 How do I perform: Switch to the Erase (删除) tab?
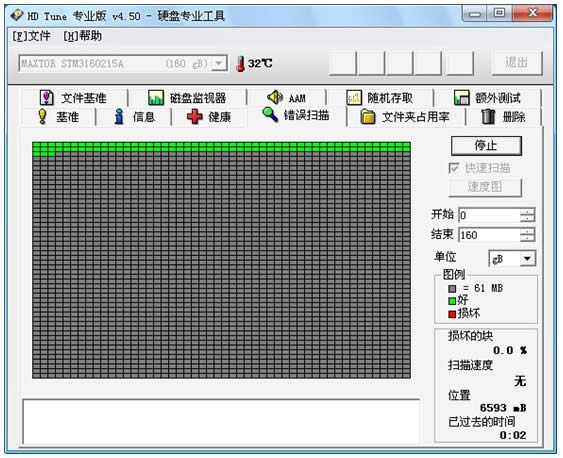503,117
